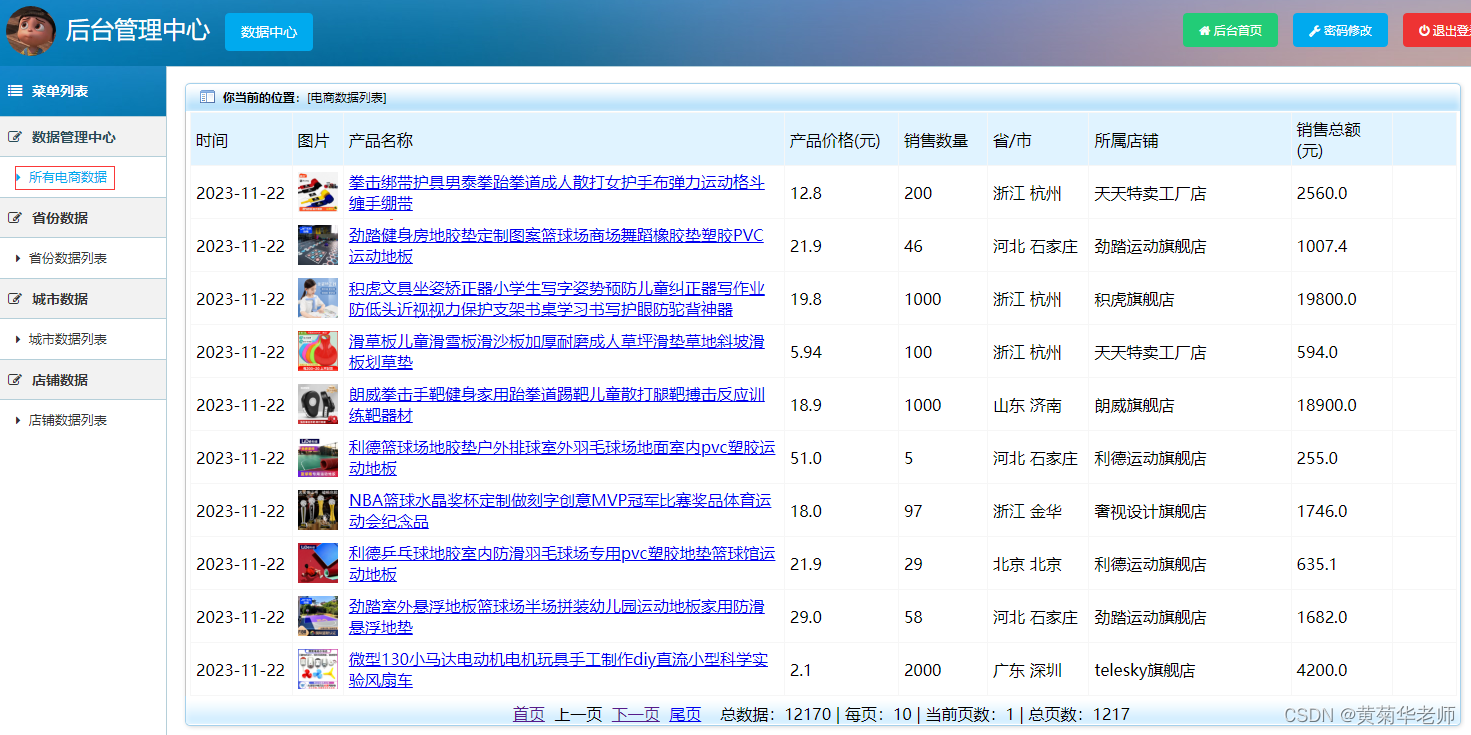Image resolution: width=1471 pixels, height=735 pixels.
Task: Click the 总数据：12170 count text
Action: click(776, 714)
